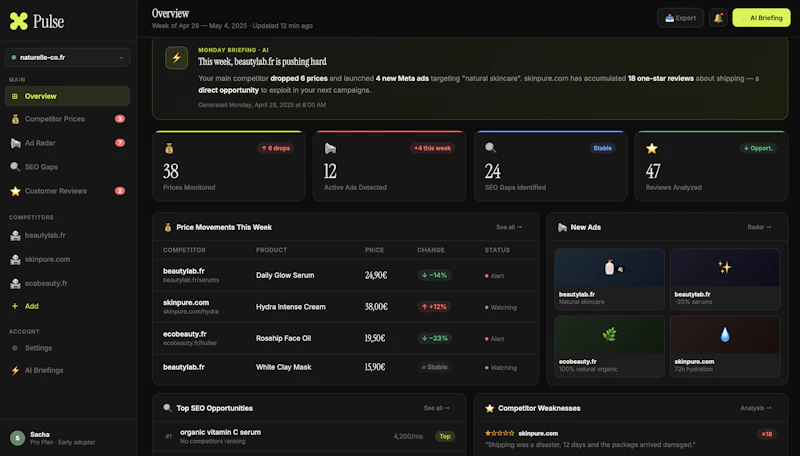Open skinpure.com competitor in sidebar
This screenshot has width=800, height=456.
pyautogui.click(x=67, y=259)
